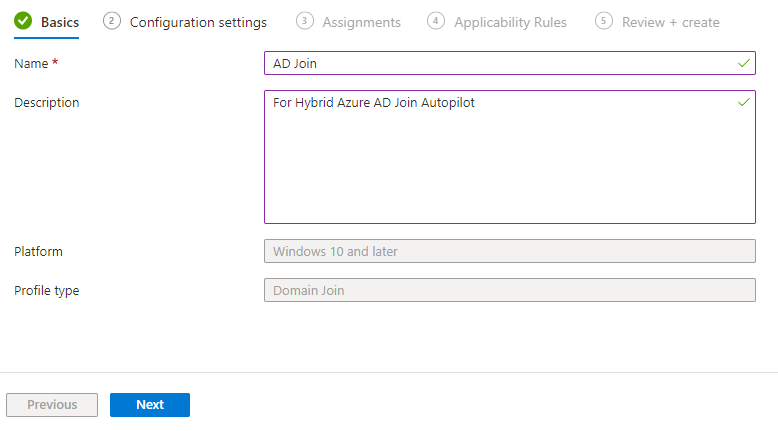
Task: Go to the Assignments tab
Action: point(361,22)
